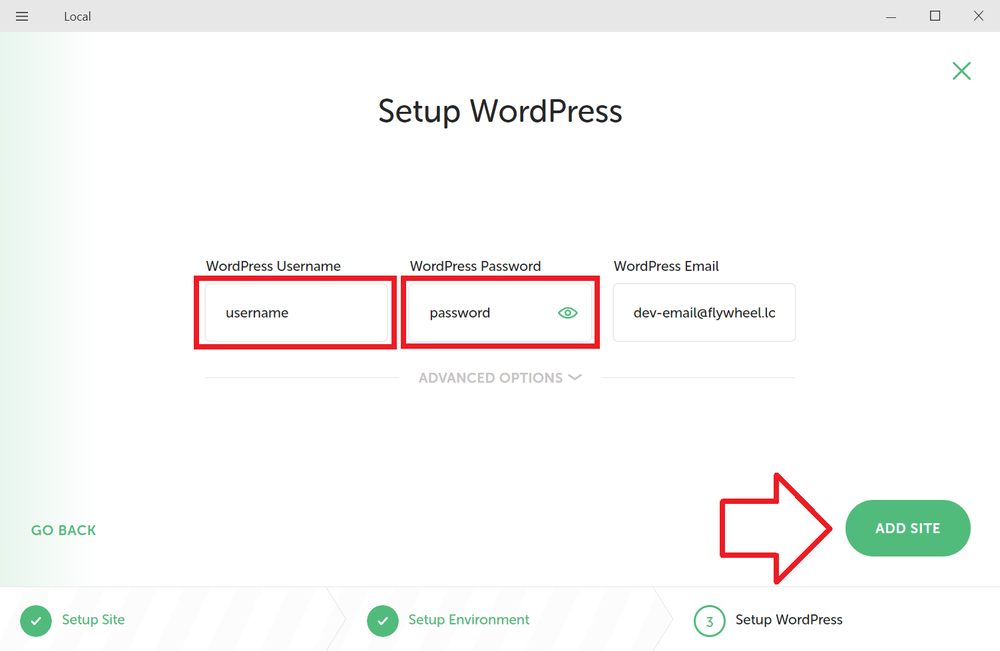
Task: Go back to the previous step
Action: coord(64,530)
